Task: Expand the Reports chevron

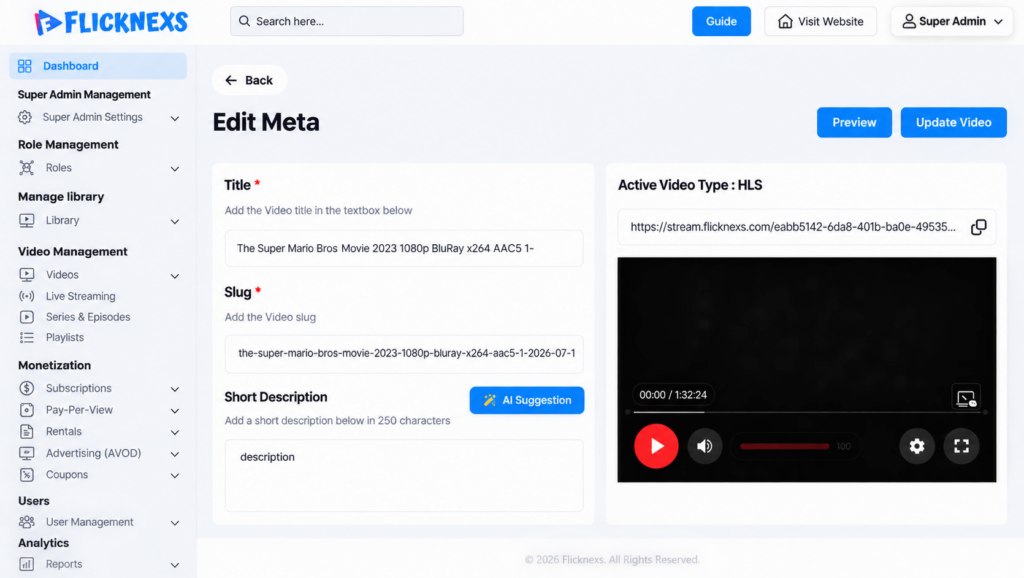Action: point(175,565)
